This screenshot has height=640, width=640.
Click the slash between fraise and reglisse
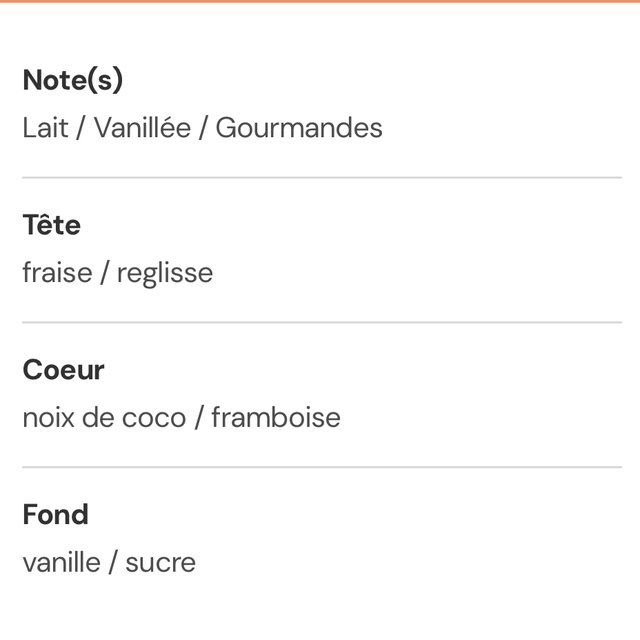point(104,273)
